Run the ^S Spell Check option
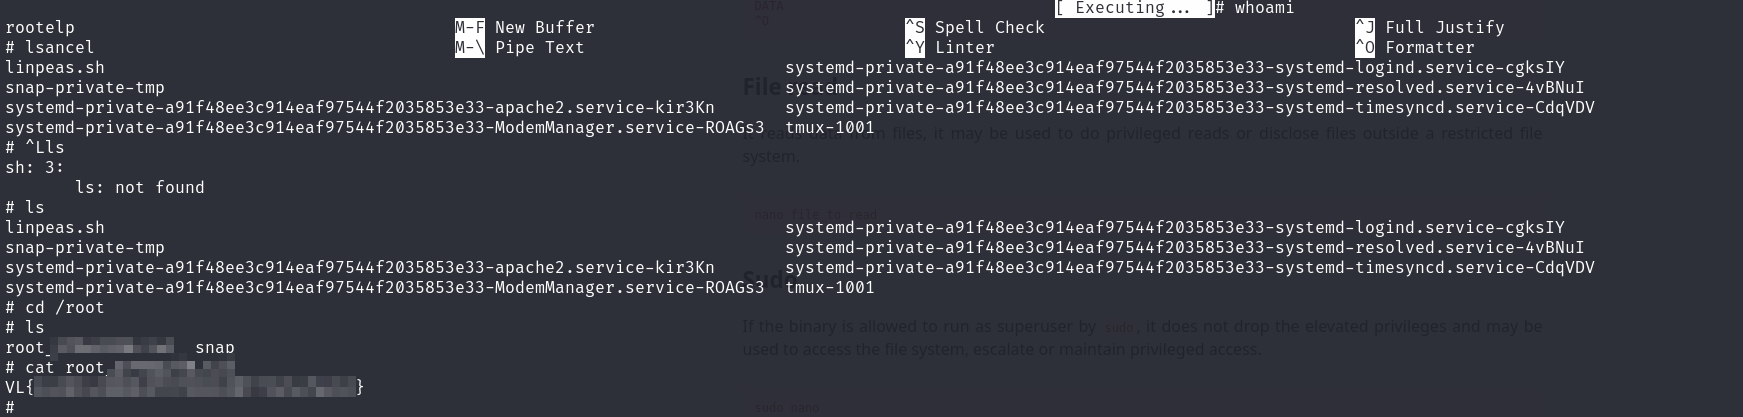1743x417 pixels. click(x=975, y=27)
